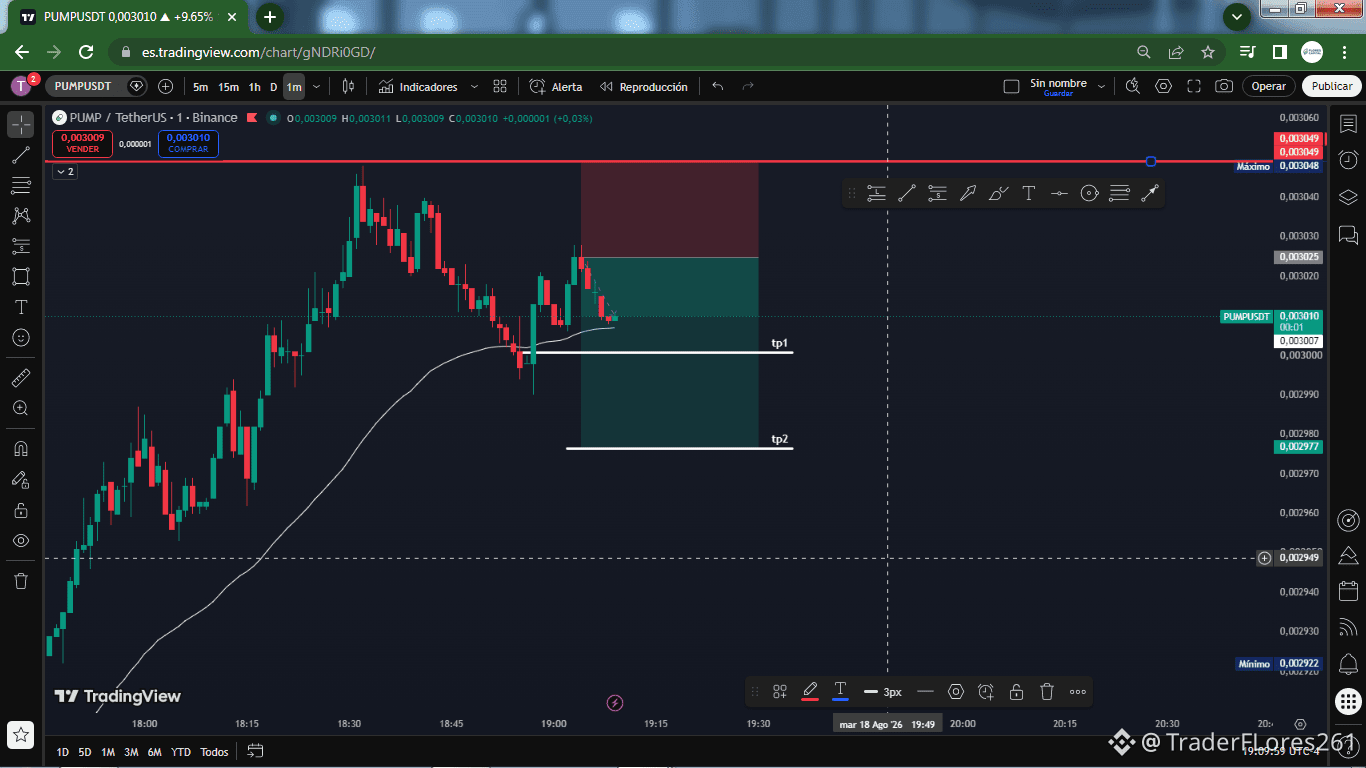The image size is (1366, 768).
Task: Switch to the 5m timeframe
Action: [201, 87]
